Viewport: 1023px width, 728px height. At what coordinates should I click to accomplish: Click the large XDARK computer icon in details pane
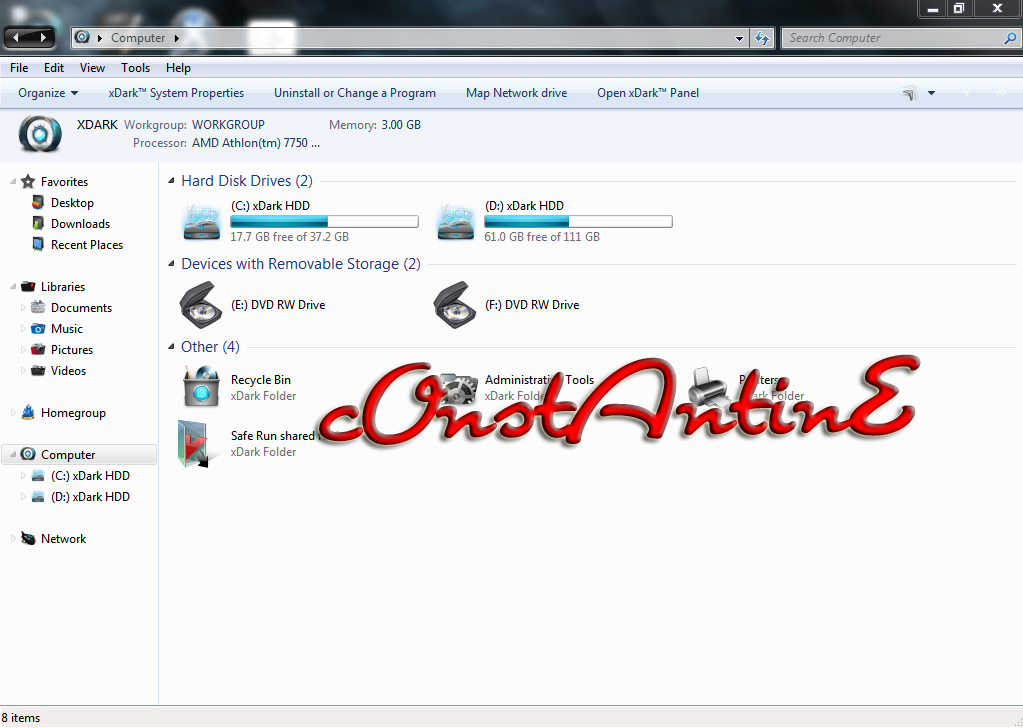(x=40, y=134)
